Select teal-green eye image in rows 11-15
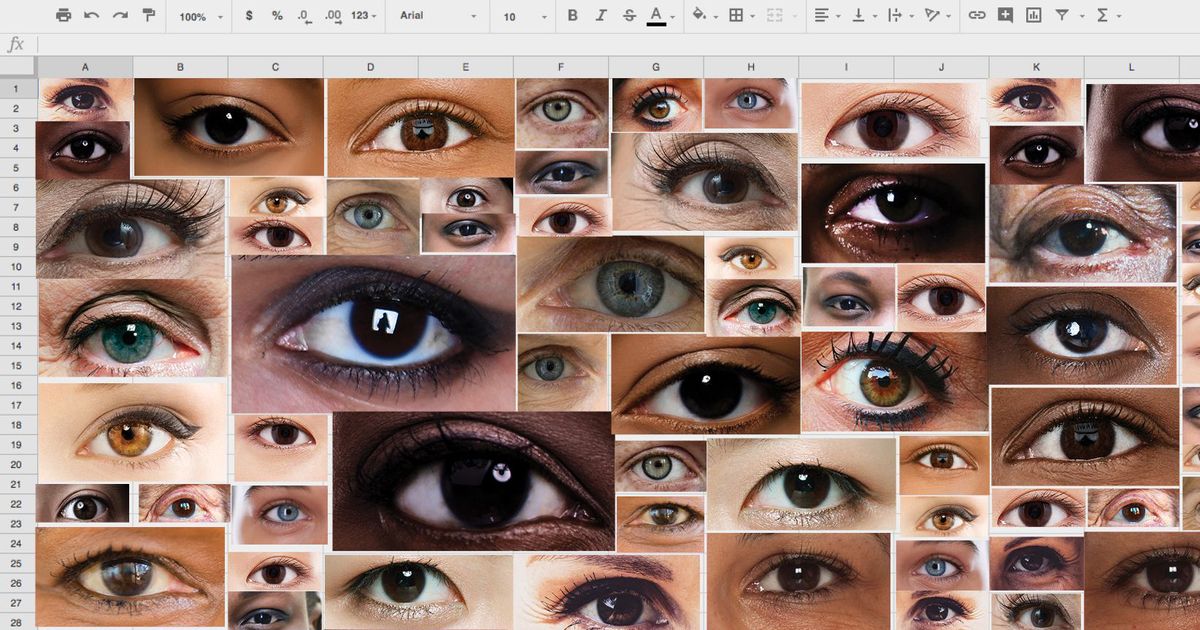The height and width of the screenshot is (630, 1200). 133,328
